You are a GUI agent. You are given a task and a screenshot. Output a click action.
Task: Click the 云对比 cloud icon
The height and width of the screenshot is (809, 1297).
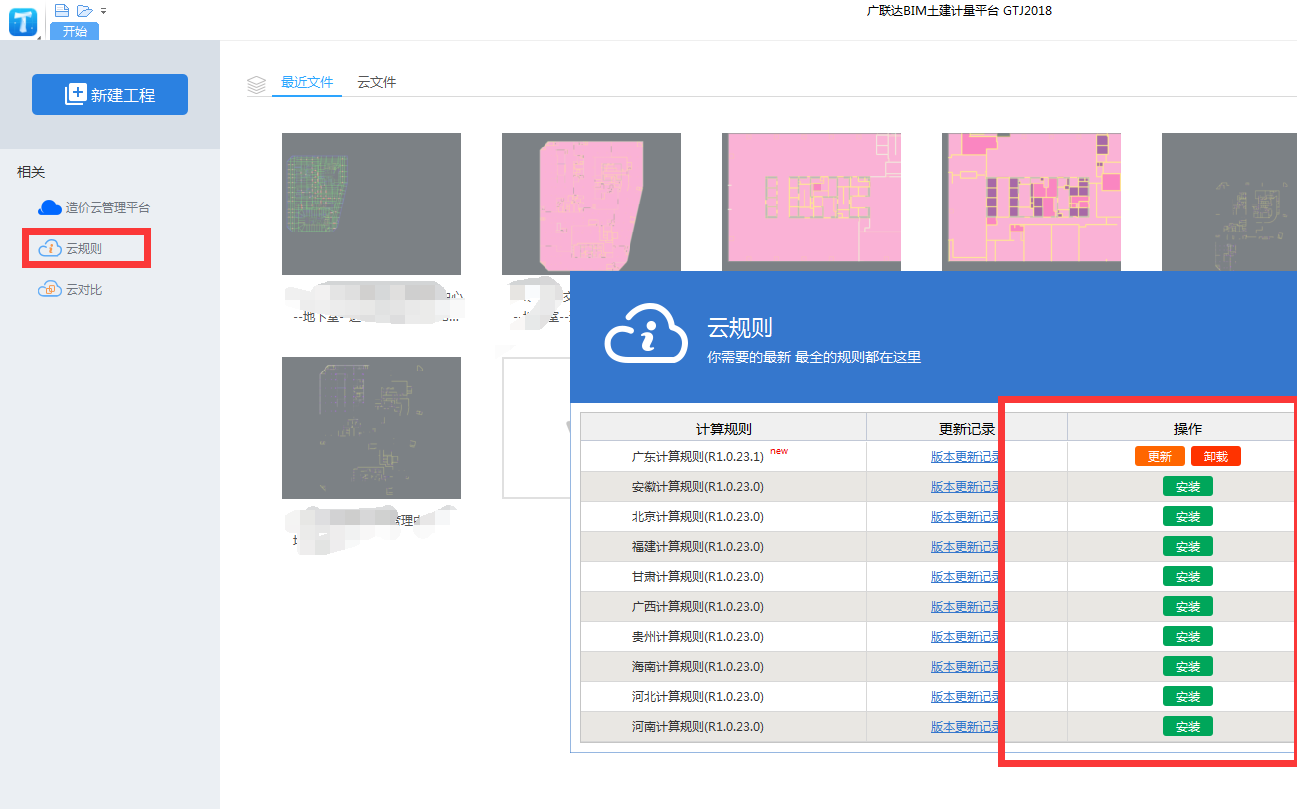click(50, 289)
